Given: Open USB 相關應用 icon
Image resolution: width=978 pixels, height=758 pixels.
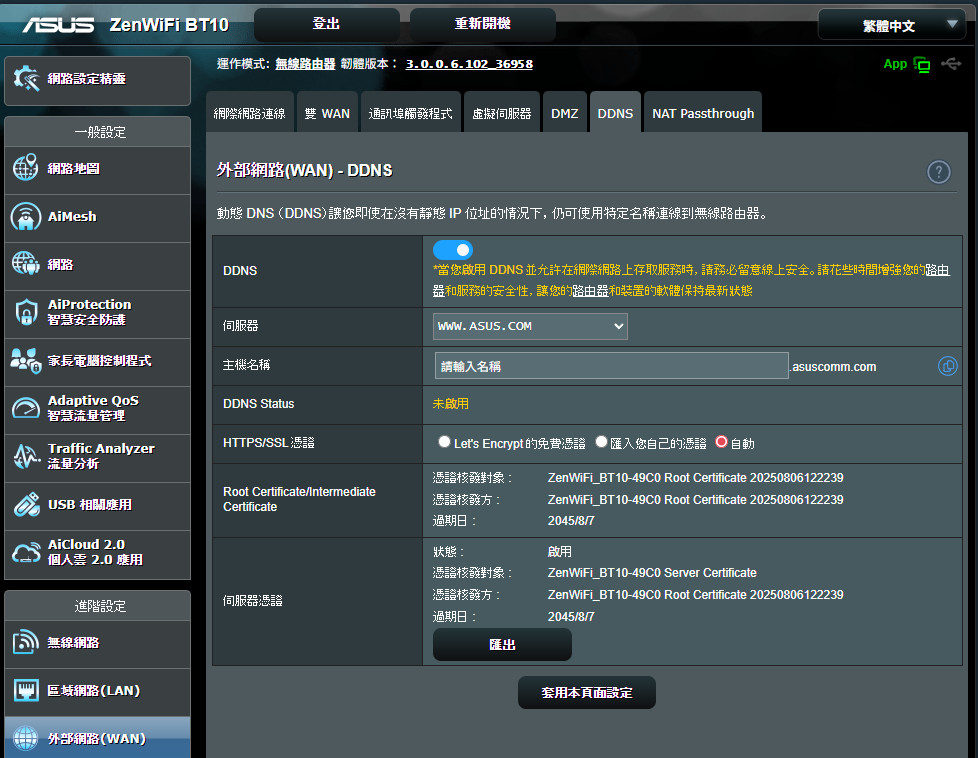Looking at the screenshot, I should pyautogui.click(x=26, y=505).
